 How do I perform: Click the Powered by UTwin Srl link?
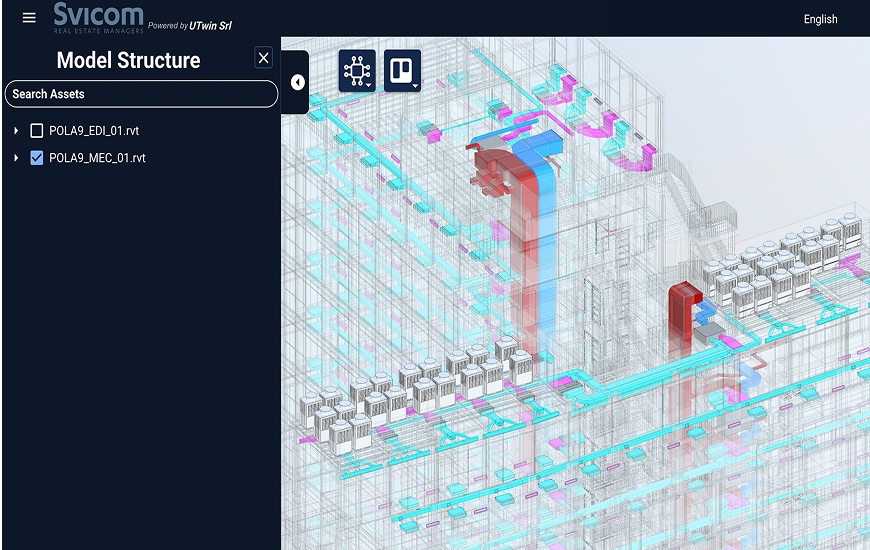[x=190, y=25]
